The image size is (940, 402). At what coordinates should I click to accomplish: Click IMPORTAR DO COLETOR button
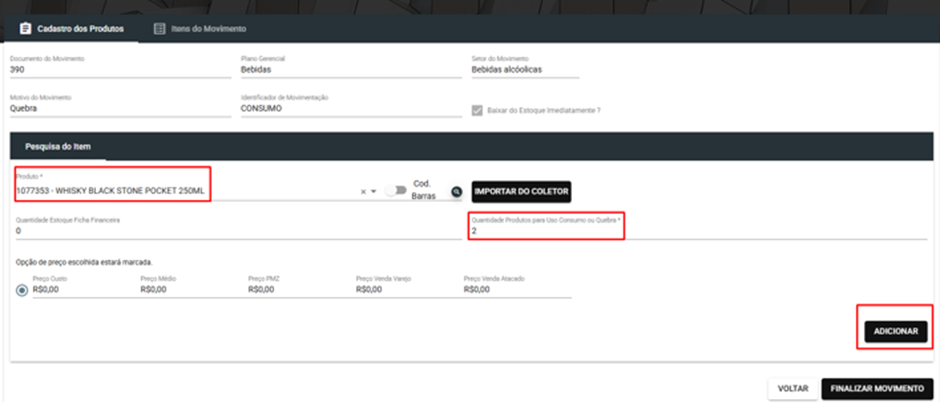click(522, 192)
